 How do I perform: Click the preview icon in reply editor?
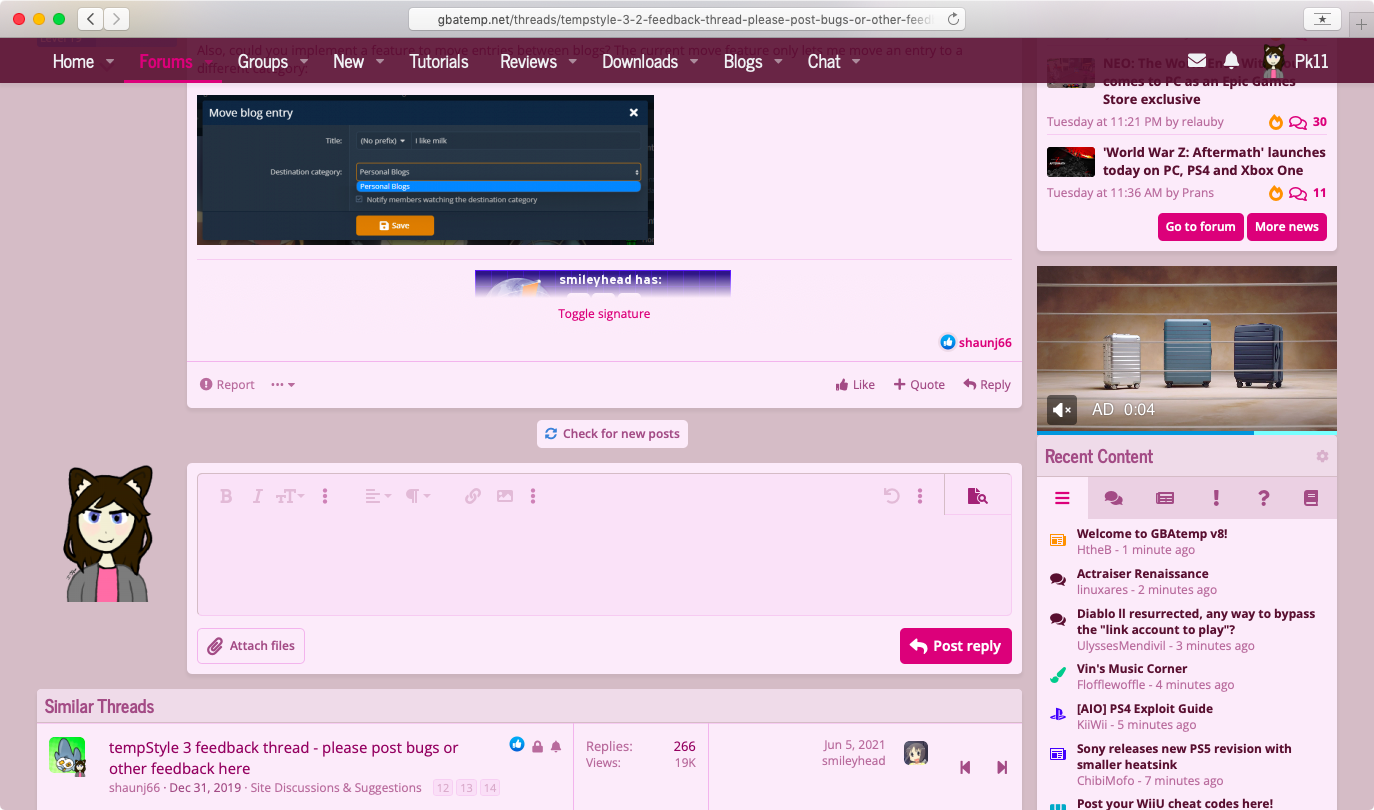pos(977,496)
